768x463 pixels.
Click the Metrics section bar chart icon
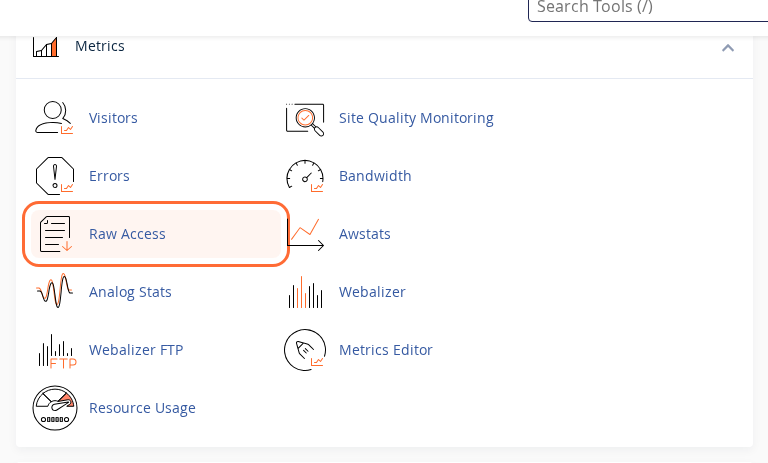[45, 46]
